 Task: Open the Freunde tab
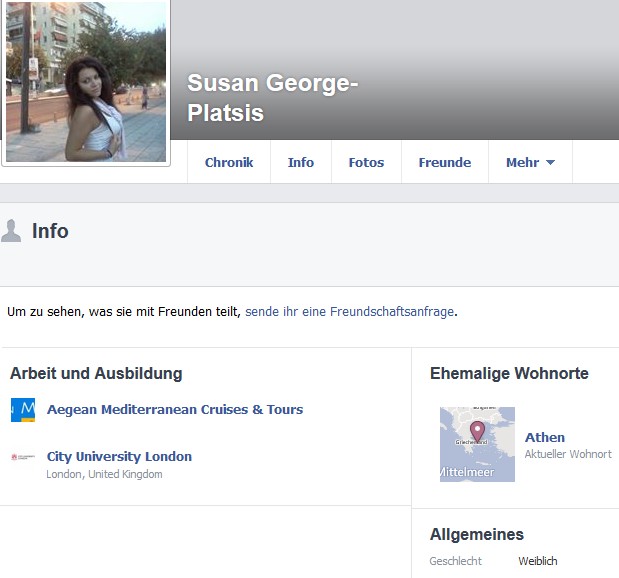[445, 162]
